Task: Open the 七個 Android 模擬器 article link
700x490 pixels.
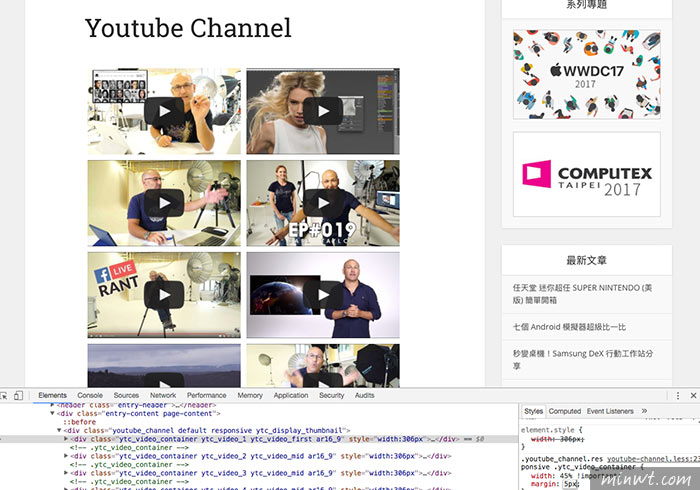Action: point(569,327)
